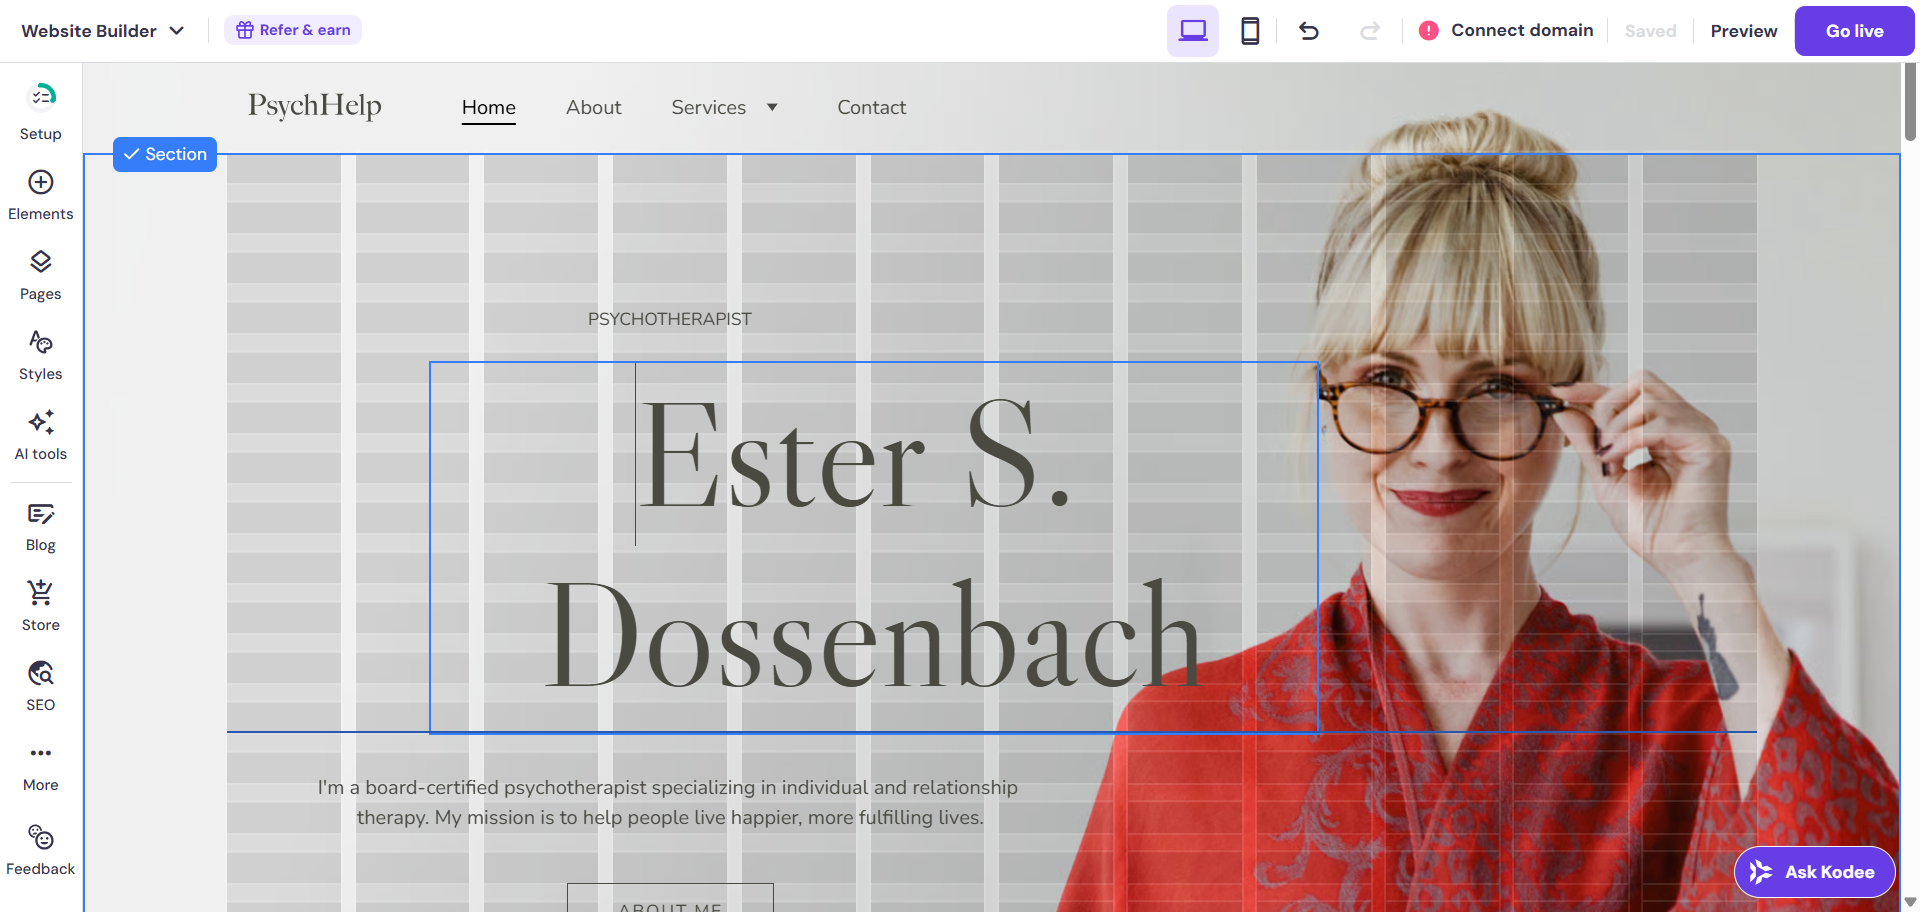Switch to desktop view
The image size is (1920, 912).
tap(1193, 31)
